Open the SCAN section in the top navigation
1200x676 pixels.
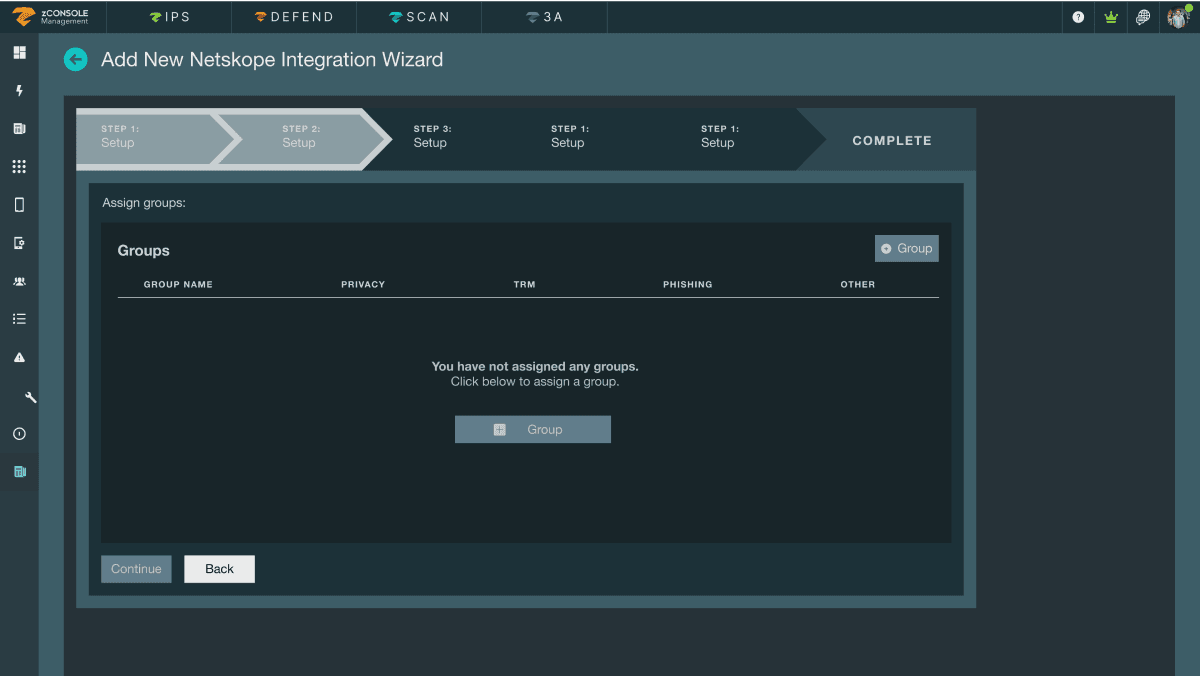coord(418,16)
